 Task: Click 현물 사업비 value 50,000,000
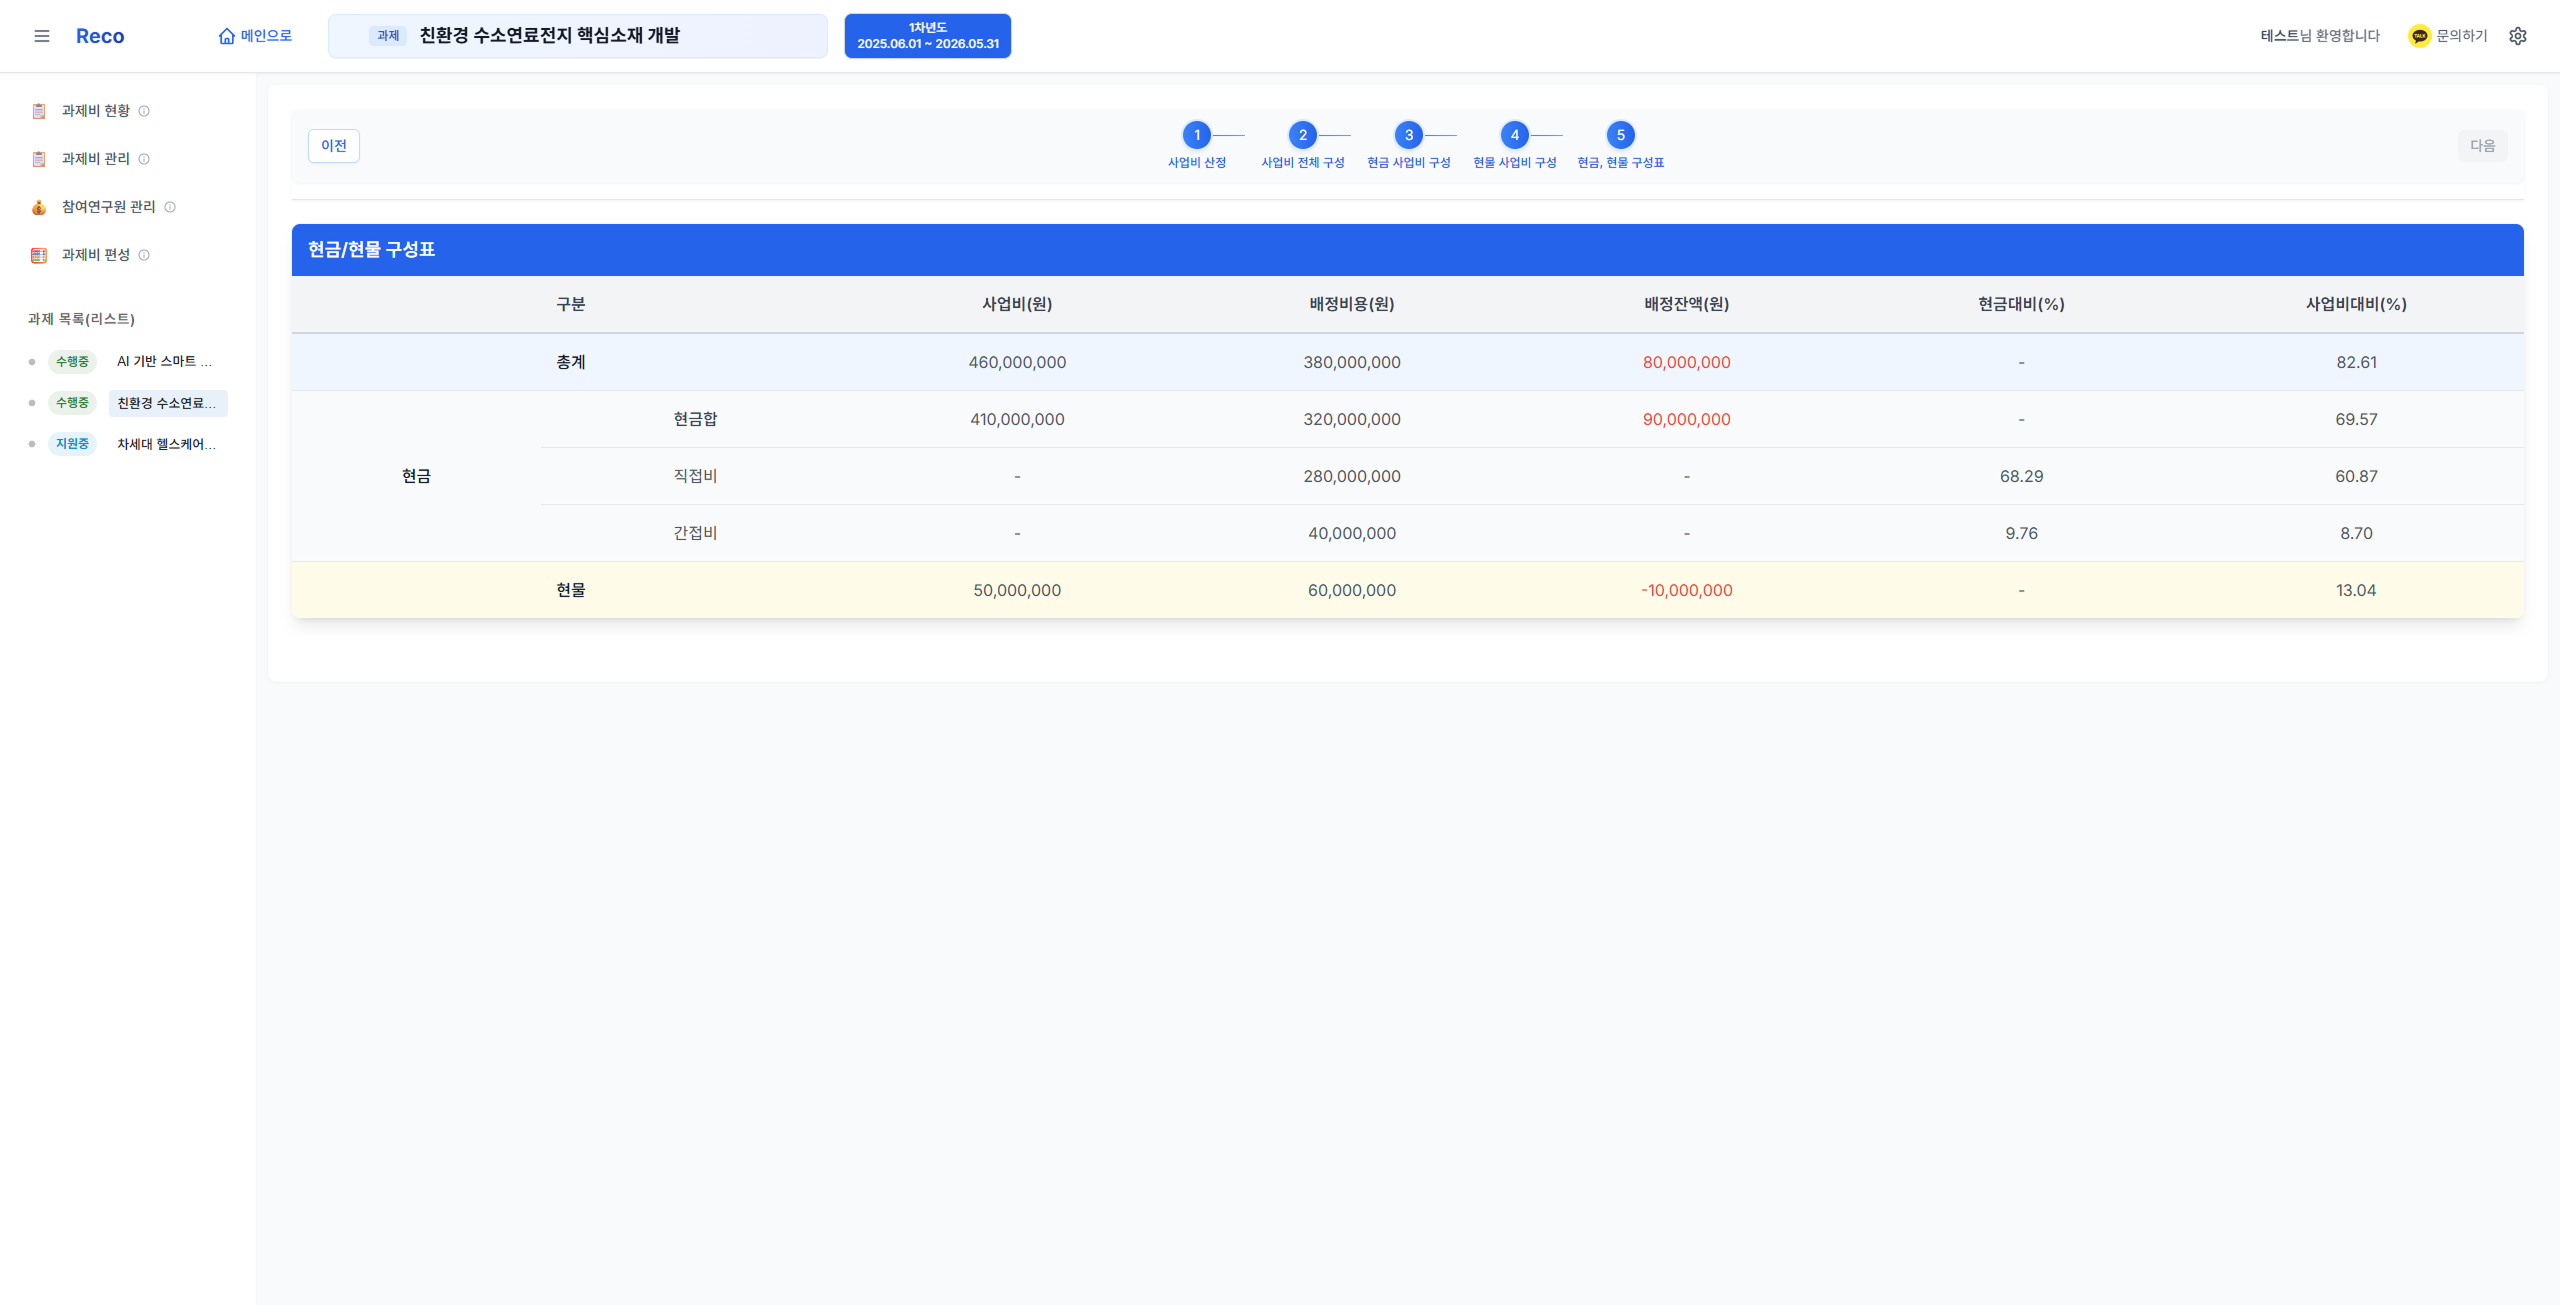(1017, 590)
